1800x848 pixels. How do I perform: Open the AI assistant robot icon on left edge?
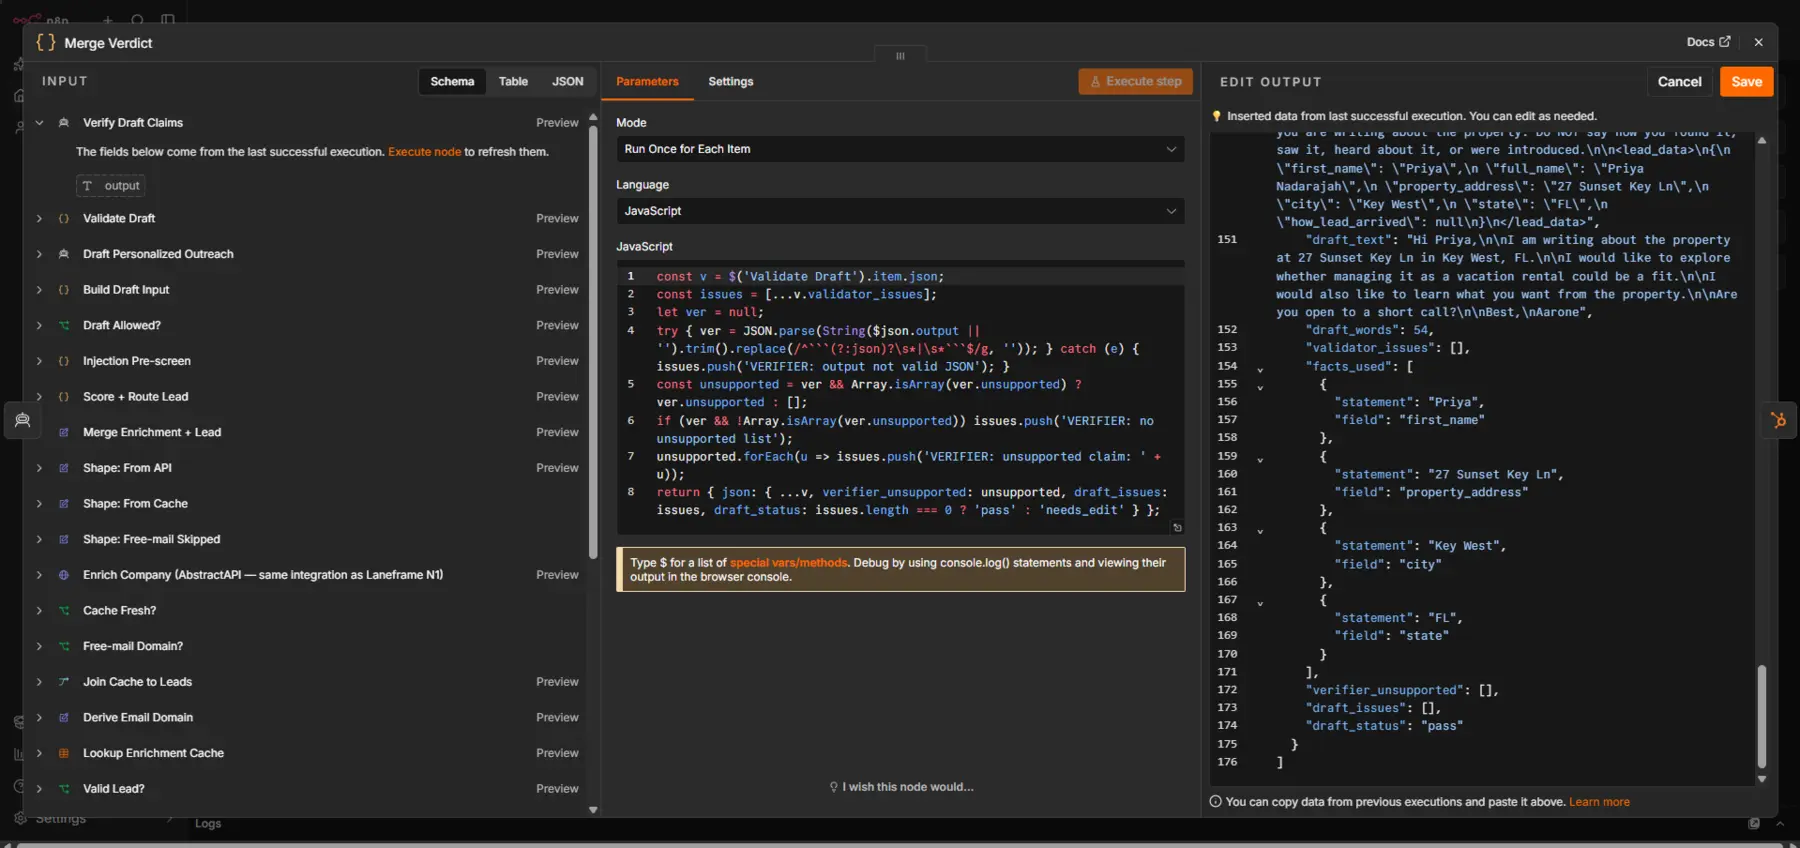click(x=22, y=420)
